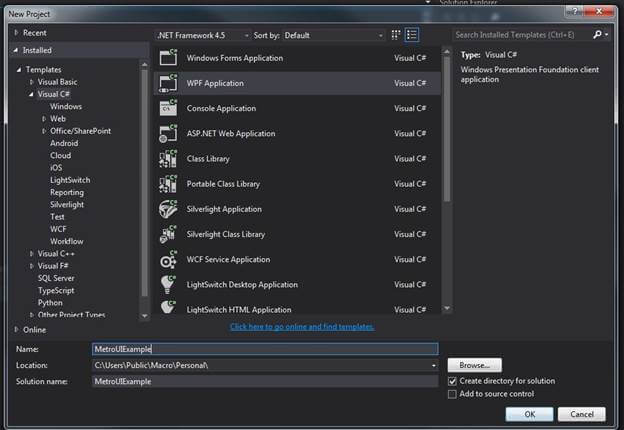Expand the Visual C++ node arrow
Screen dimensions: 624x430
click(x=31, y=254)
